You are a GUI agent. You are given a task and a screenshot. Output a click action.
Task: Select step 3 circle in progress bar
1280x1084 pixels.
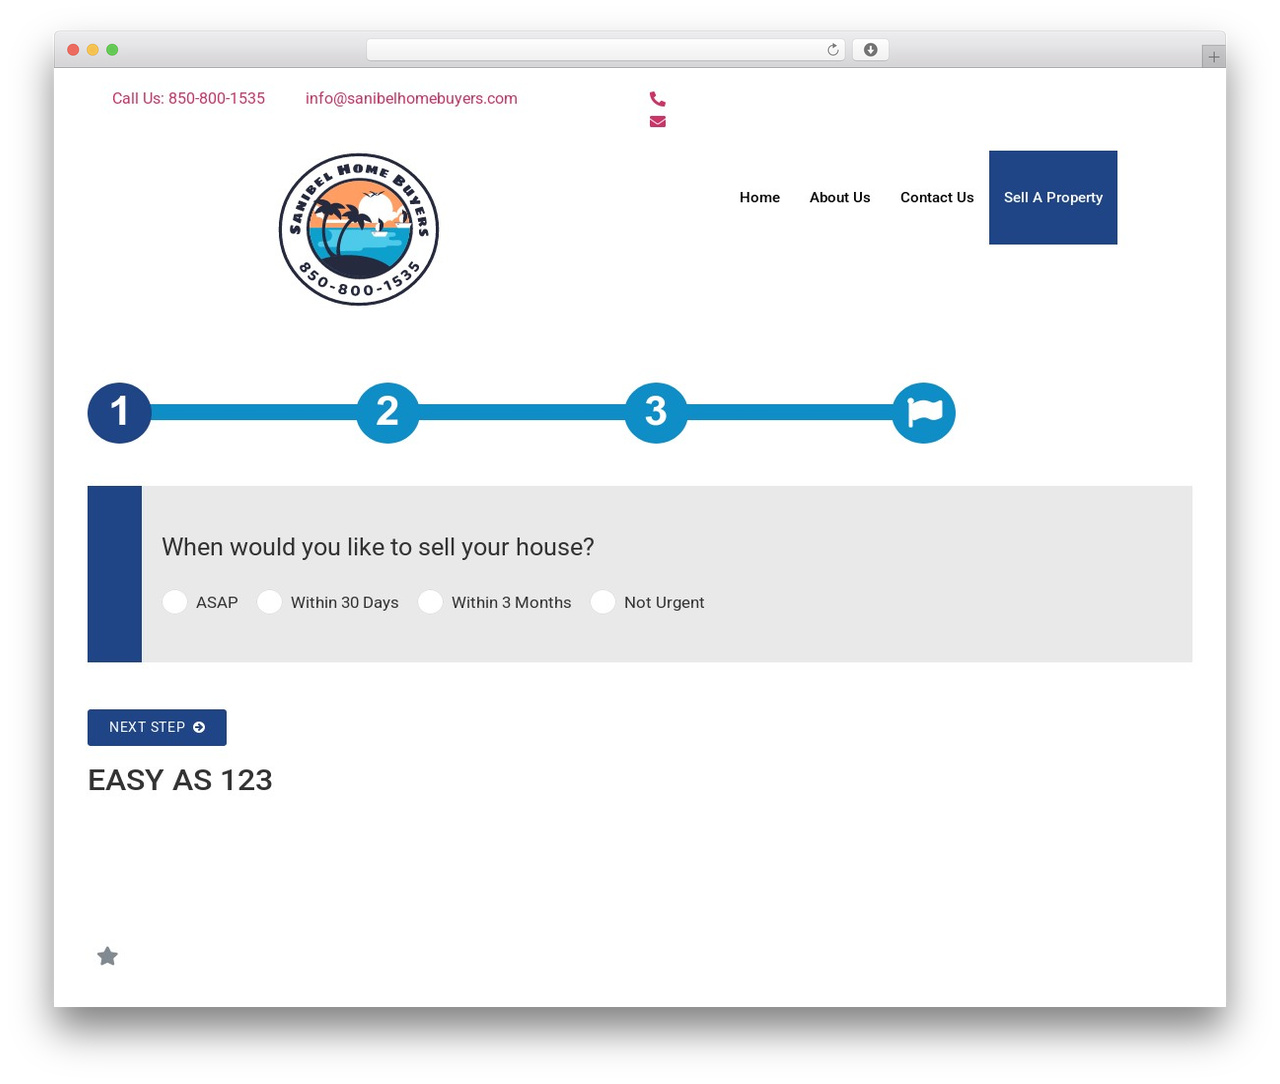tap(656, 412)
